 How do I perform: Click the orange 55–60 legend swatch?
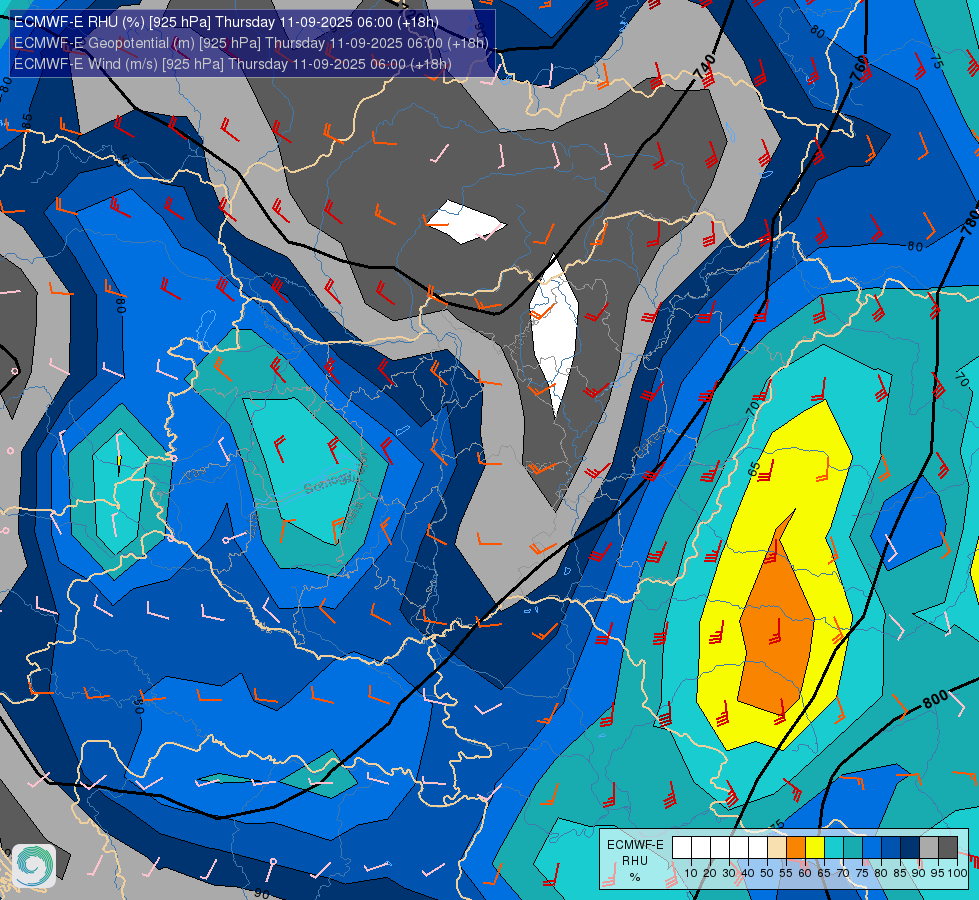click(795, 848)
